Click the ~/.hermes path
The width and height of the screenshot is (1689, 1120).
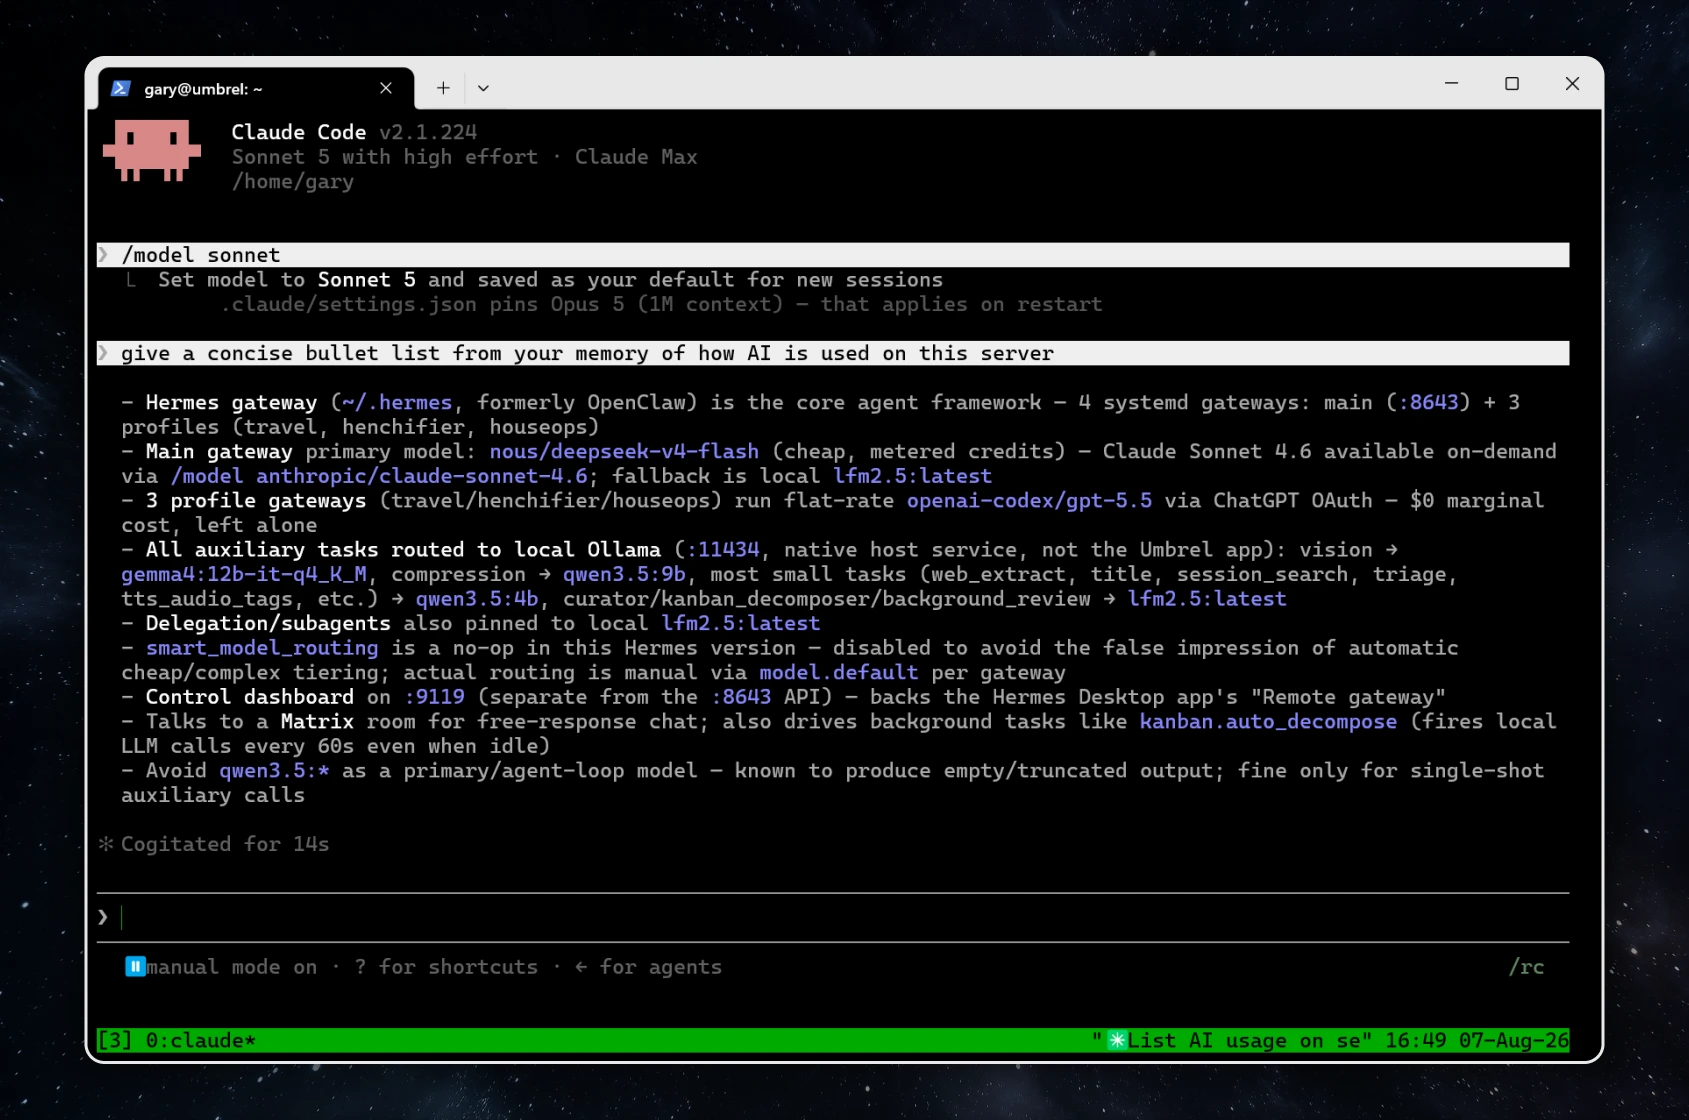coord(397,402)
